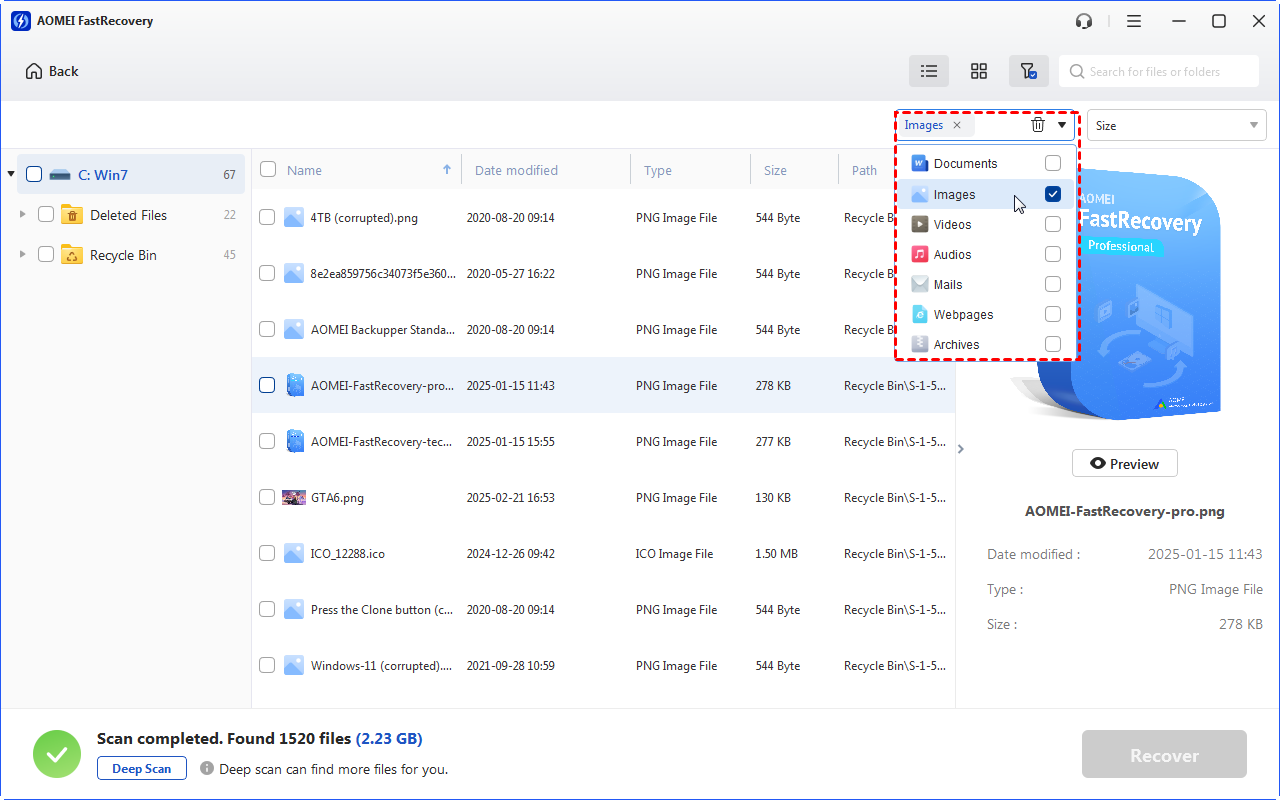1280x800 pixels.
Task: Click the 4TB (corrupted).png file icon
Action: tap(293, 217)
